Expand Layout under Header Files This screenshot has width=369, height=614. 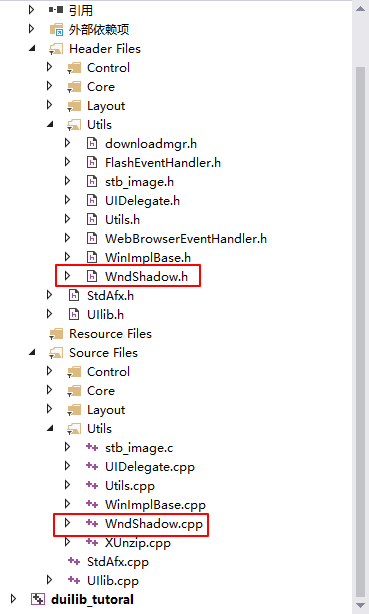[x=49, y=105]
